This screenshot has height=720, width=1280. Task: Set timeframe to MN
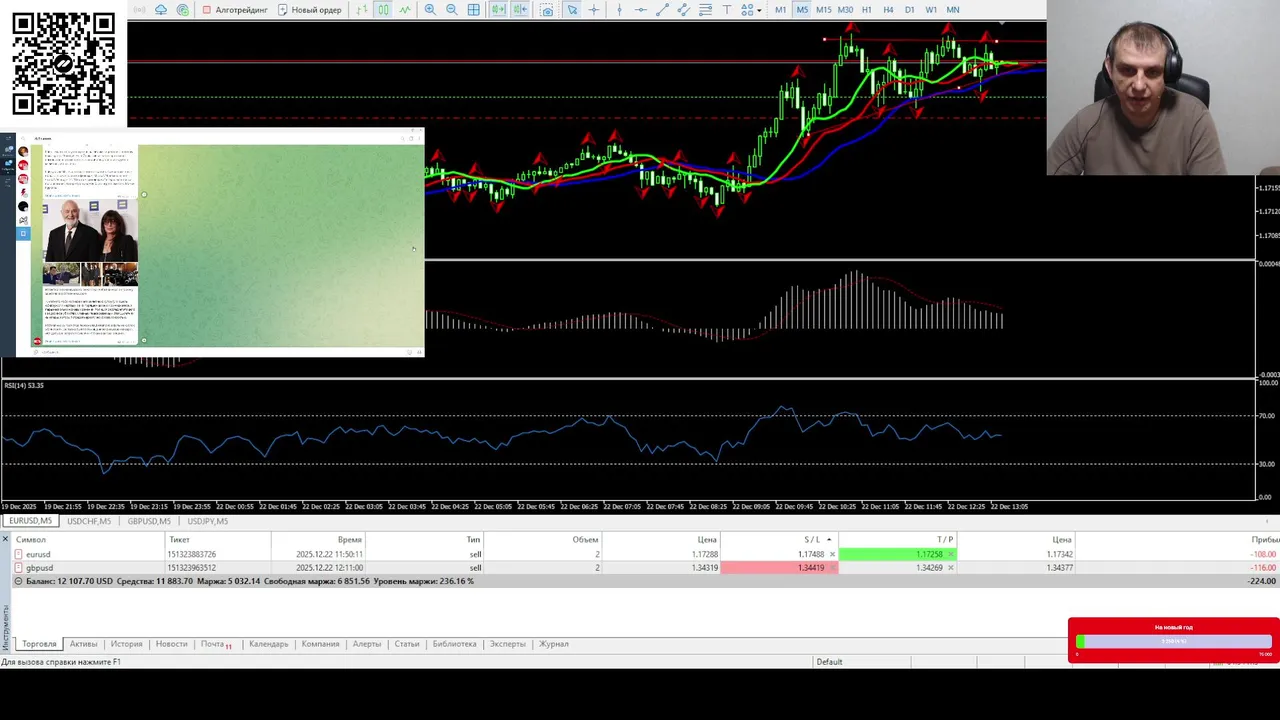952,9
